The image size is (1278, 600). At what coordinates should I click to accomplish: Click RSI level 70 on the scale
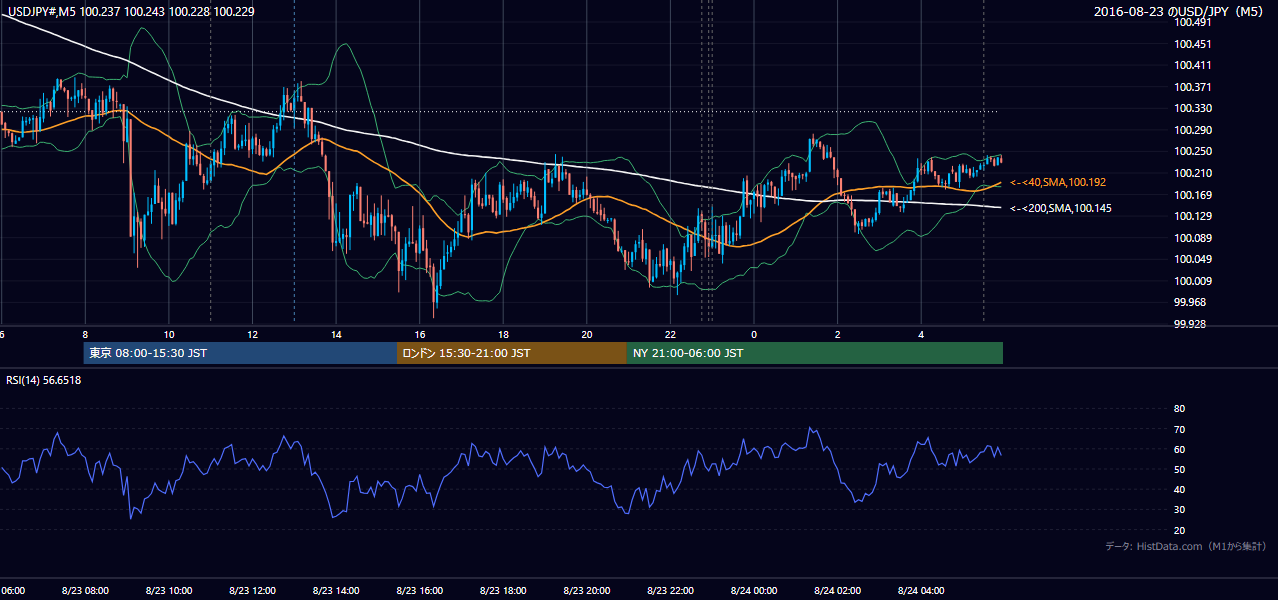tap(1179, 429)
